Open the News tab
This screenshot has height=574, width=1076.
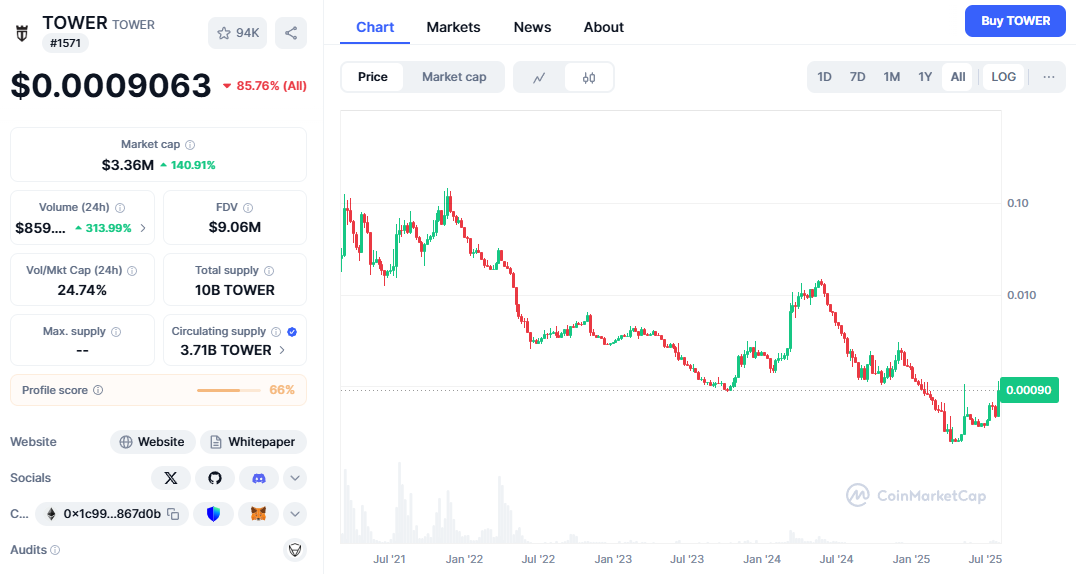[x=532, y=27]
